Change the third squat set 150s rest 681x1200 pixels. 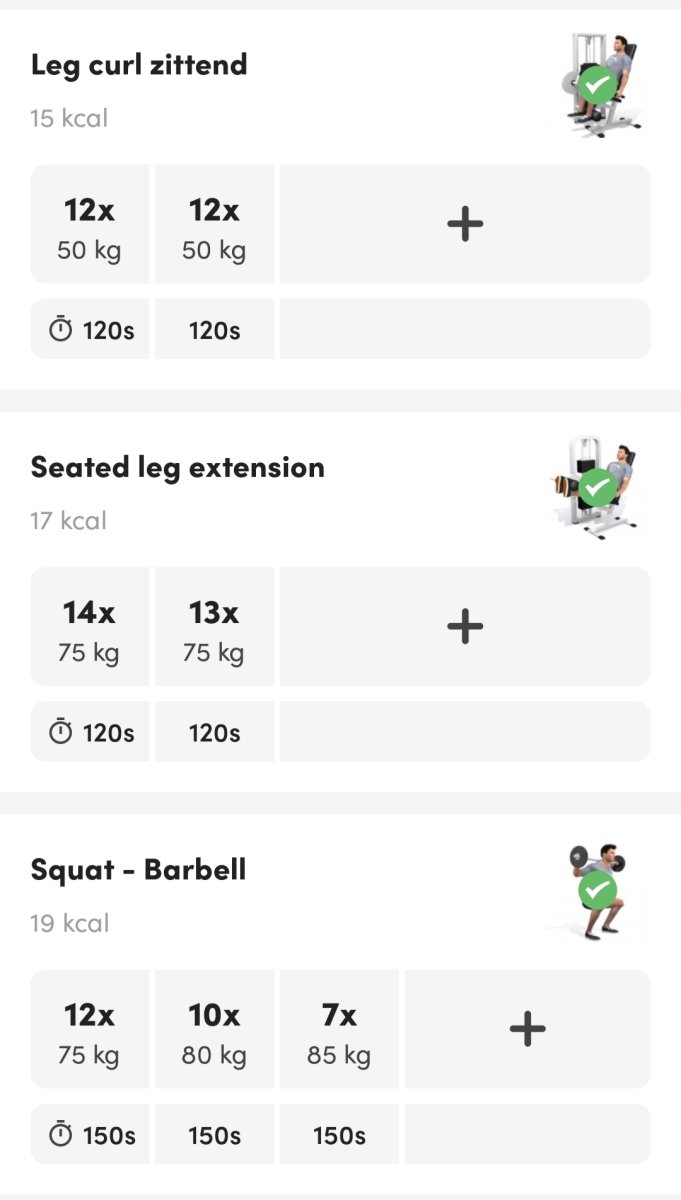tap(339, 1135)
